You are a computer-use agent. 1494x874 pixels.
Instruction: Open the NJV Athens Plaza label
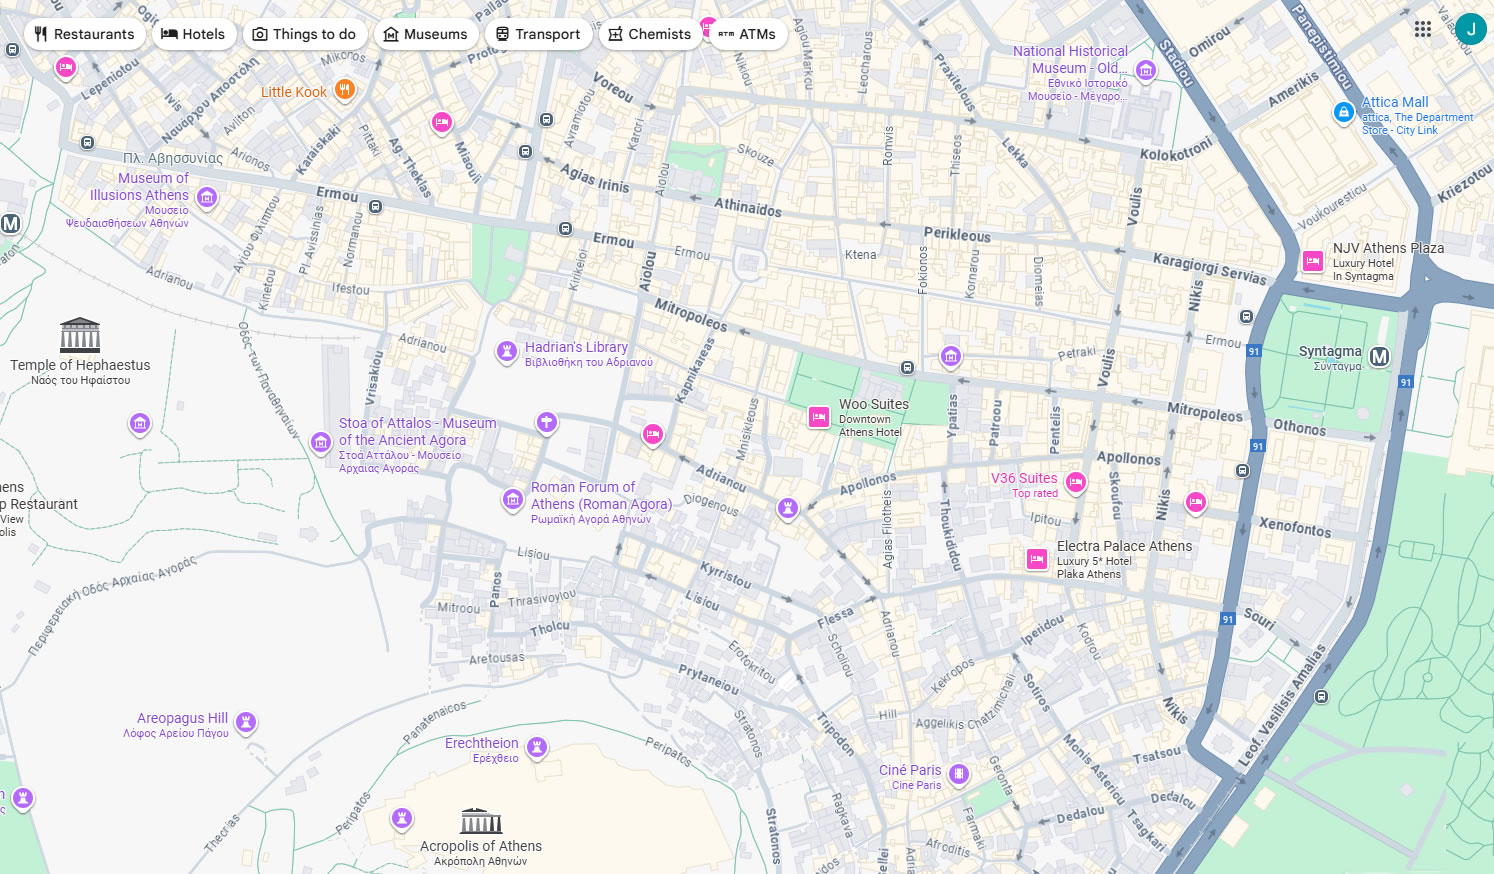[1388, 248]
